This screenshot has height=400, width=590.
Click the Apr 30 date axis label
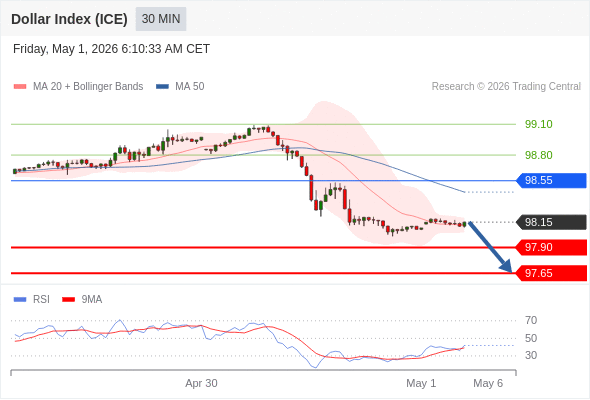pos(201,383)
